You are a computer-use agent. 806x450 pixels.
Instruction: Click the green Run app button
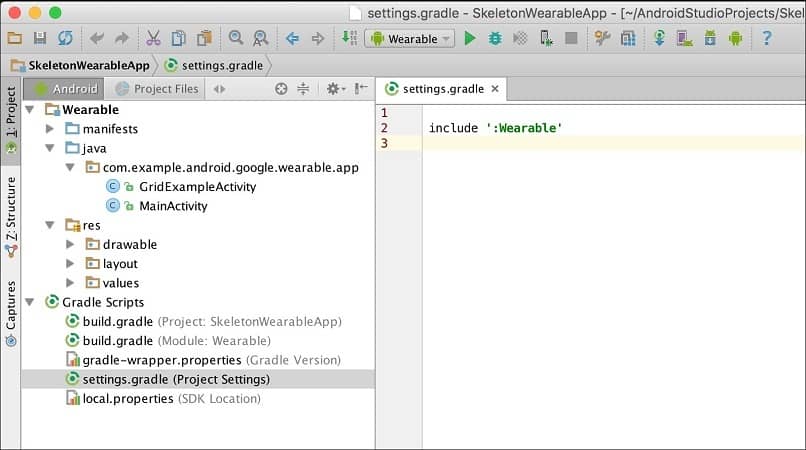(x=470, y=38)
